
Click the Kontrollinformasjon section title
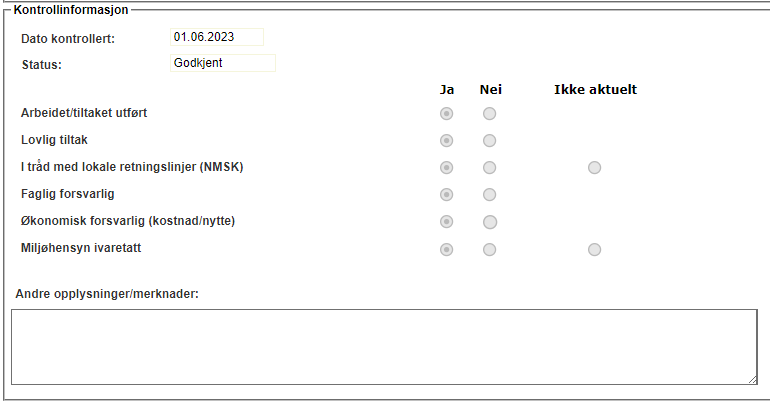coord(70,8)
